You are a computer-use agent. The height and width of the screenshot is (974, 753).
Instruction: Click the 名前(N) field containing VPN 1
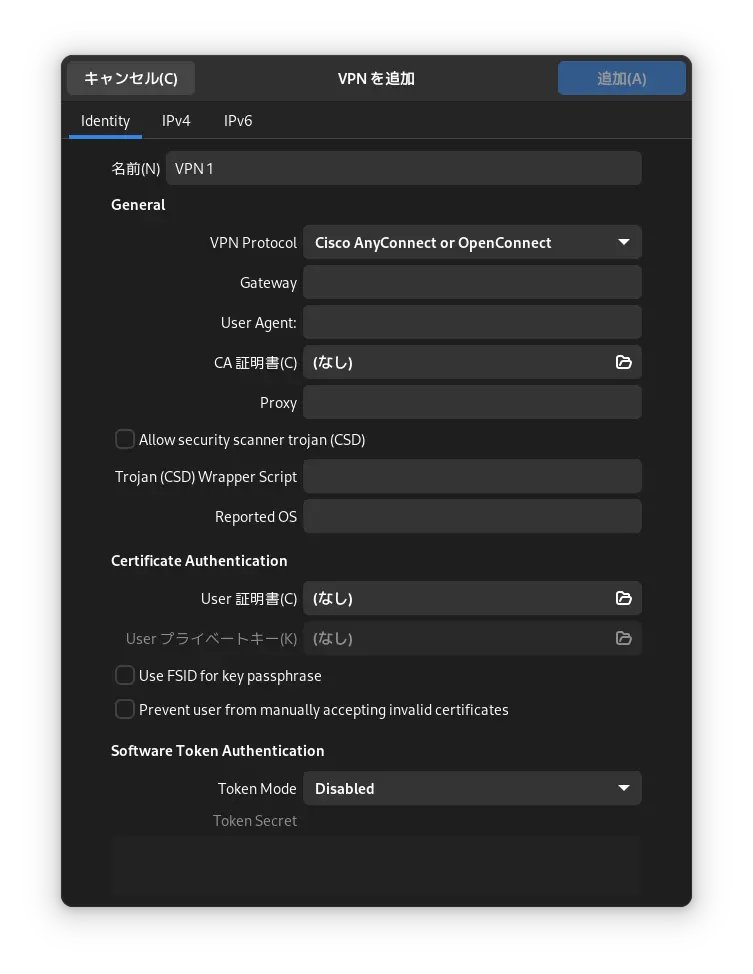click(404, 168)
